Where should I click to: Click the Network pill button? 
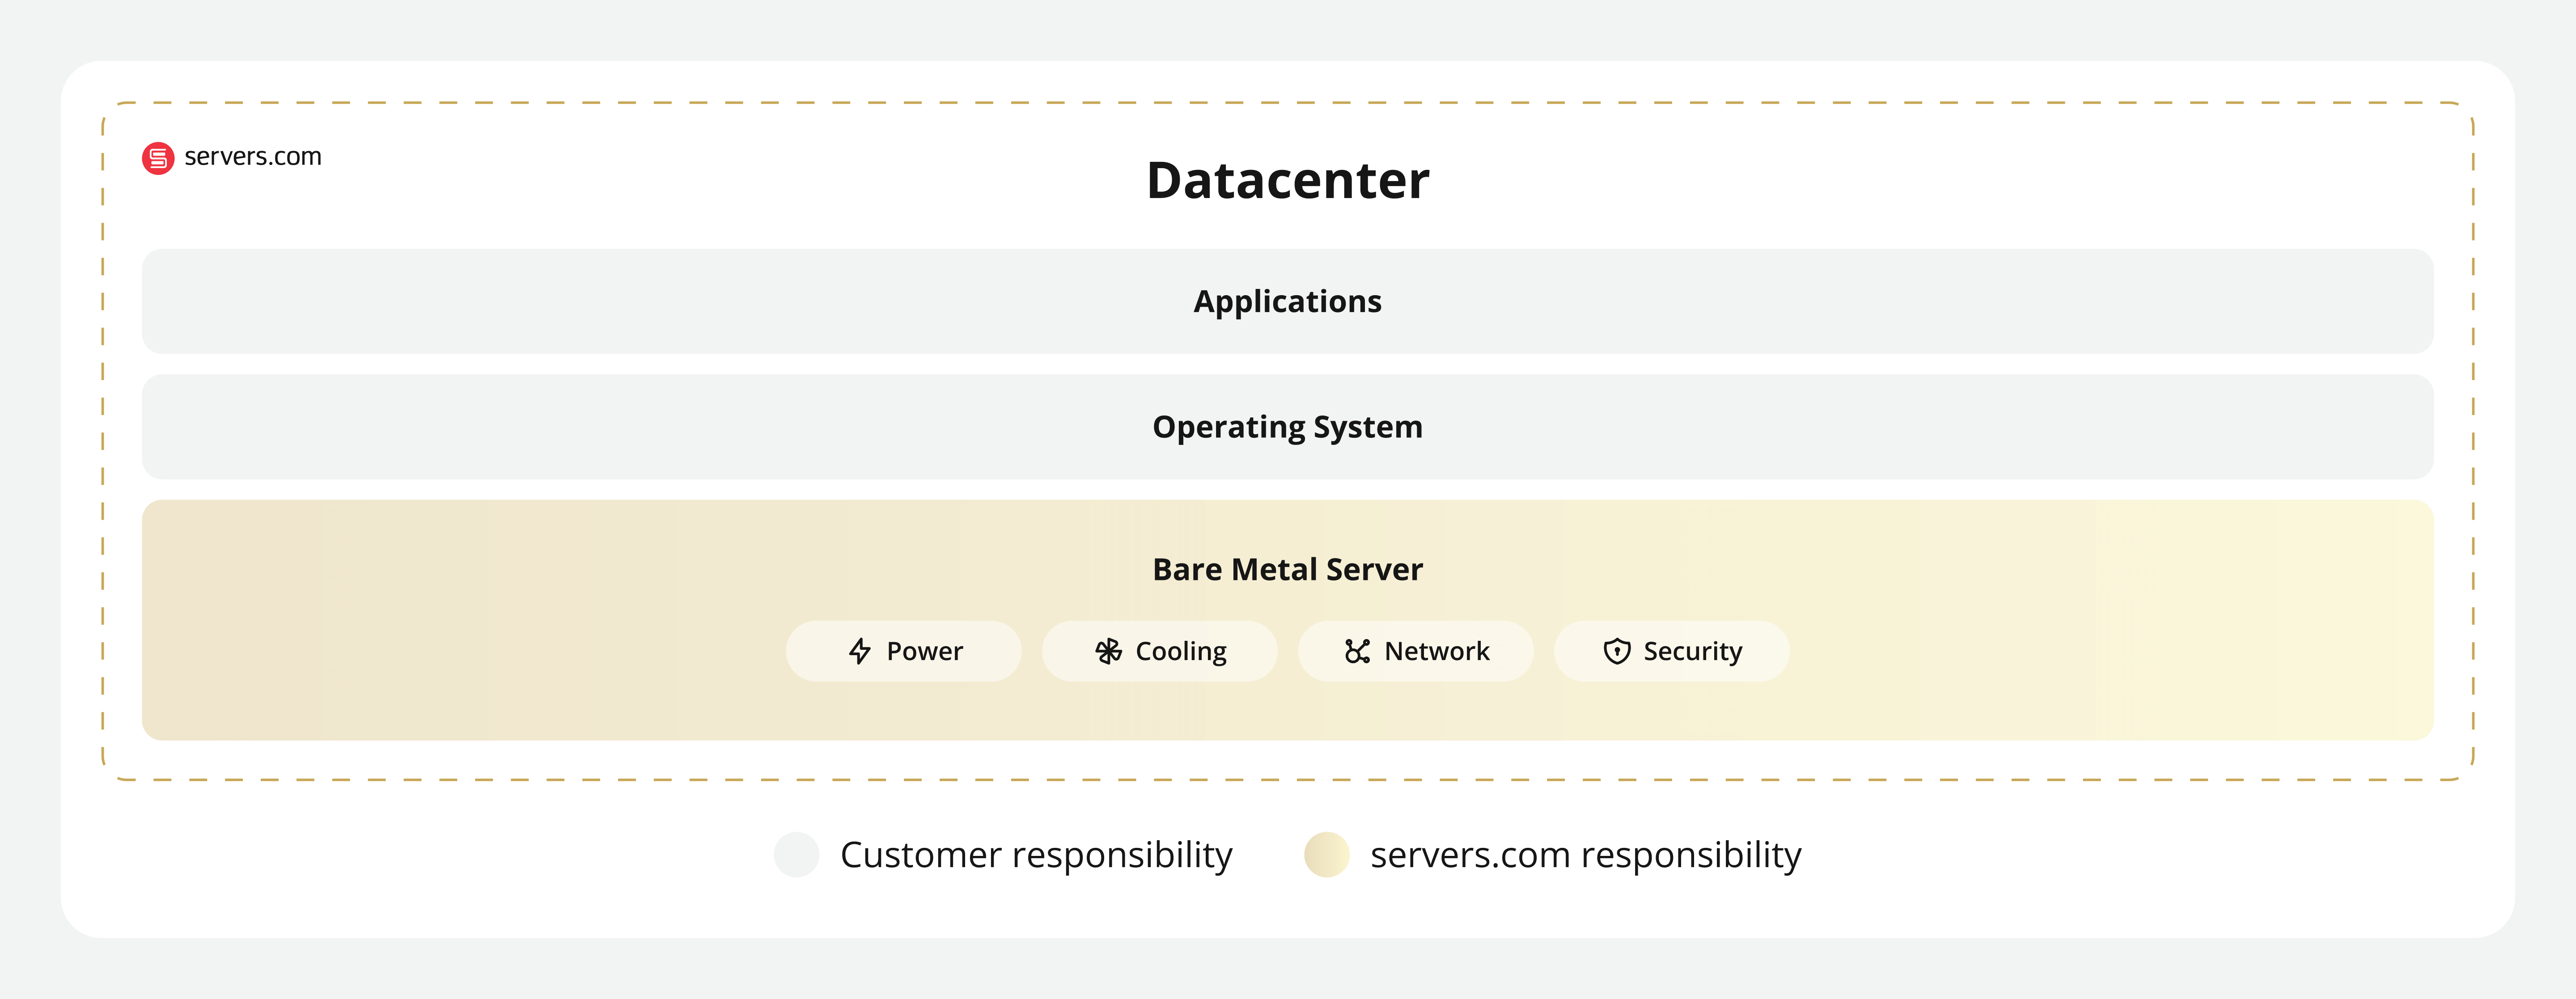coord(1415,650)
